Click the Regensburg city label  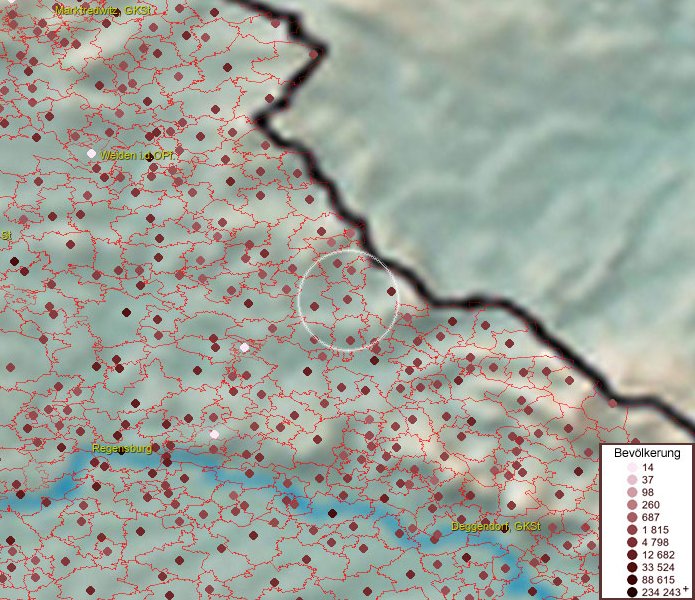click(x=121, y=448)
